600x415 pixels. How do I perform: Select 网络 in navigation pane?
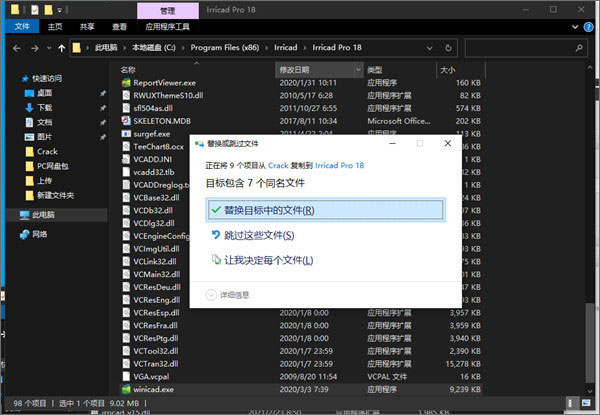pyautogui.click(x=34, y=234)
